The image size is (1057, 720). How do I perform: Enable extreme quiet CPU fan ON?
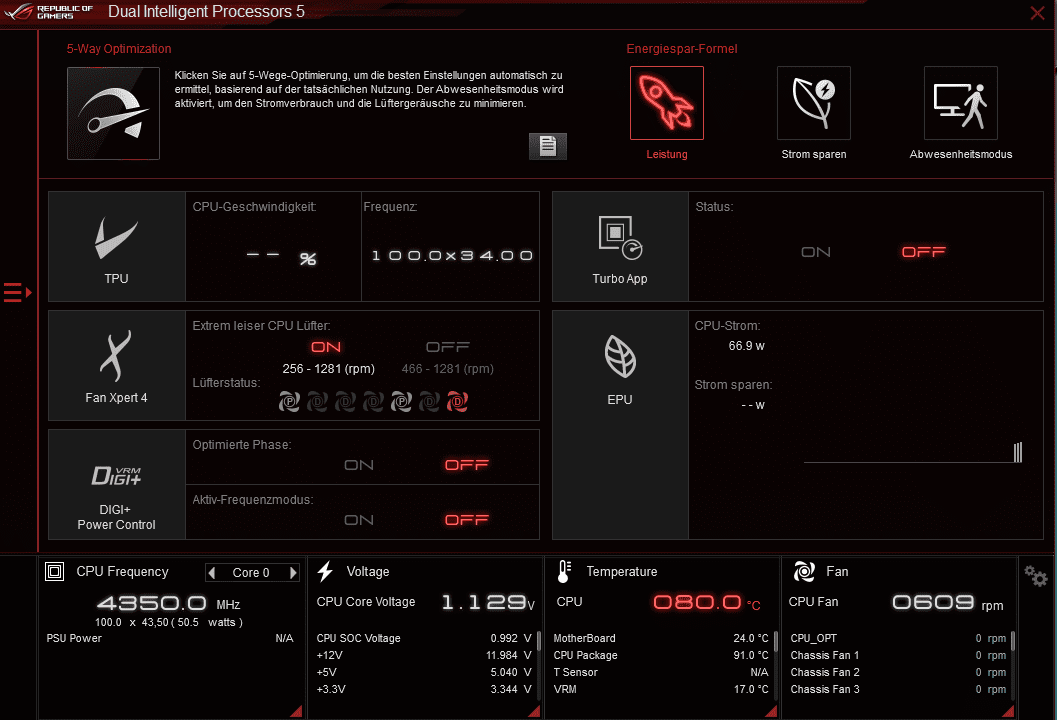click(326, 347)
